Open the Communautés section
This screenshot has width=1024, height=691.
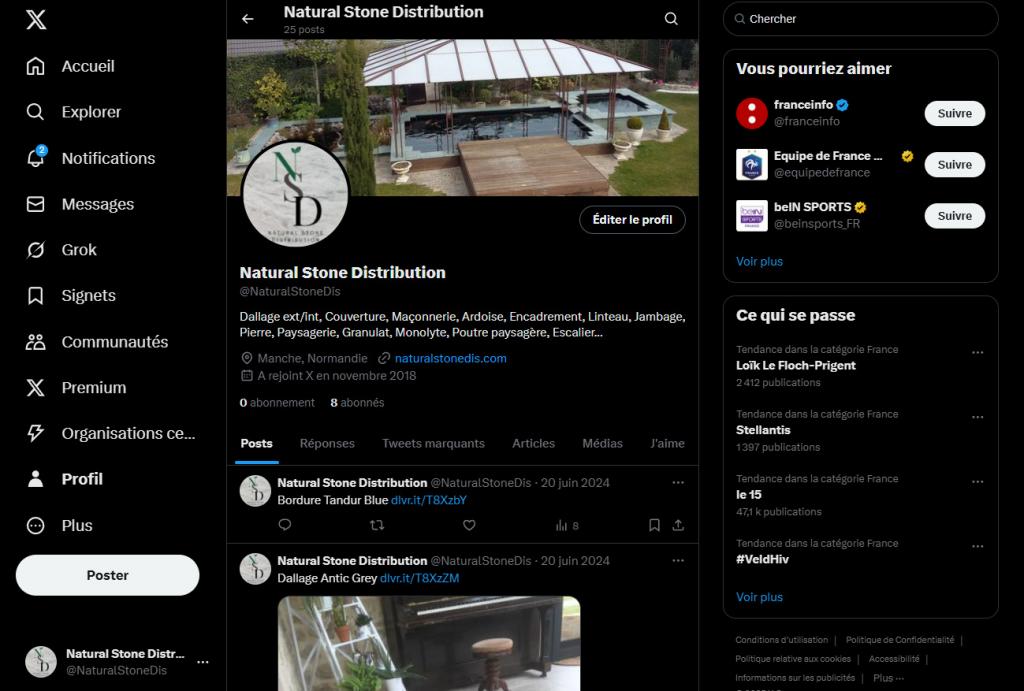pyautogui.click(x=112, y=341)
